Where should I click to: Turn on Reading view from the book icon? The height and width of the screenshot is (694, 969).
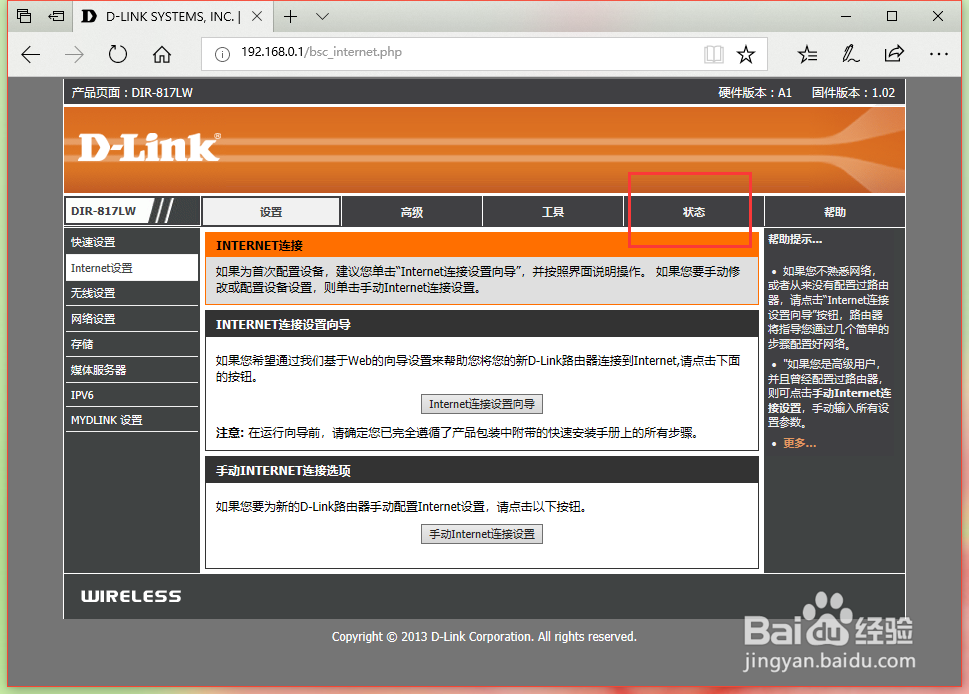pos(714,54)
